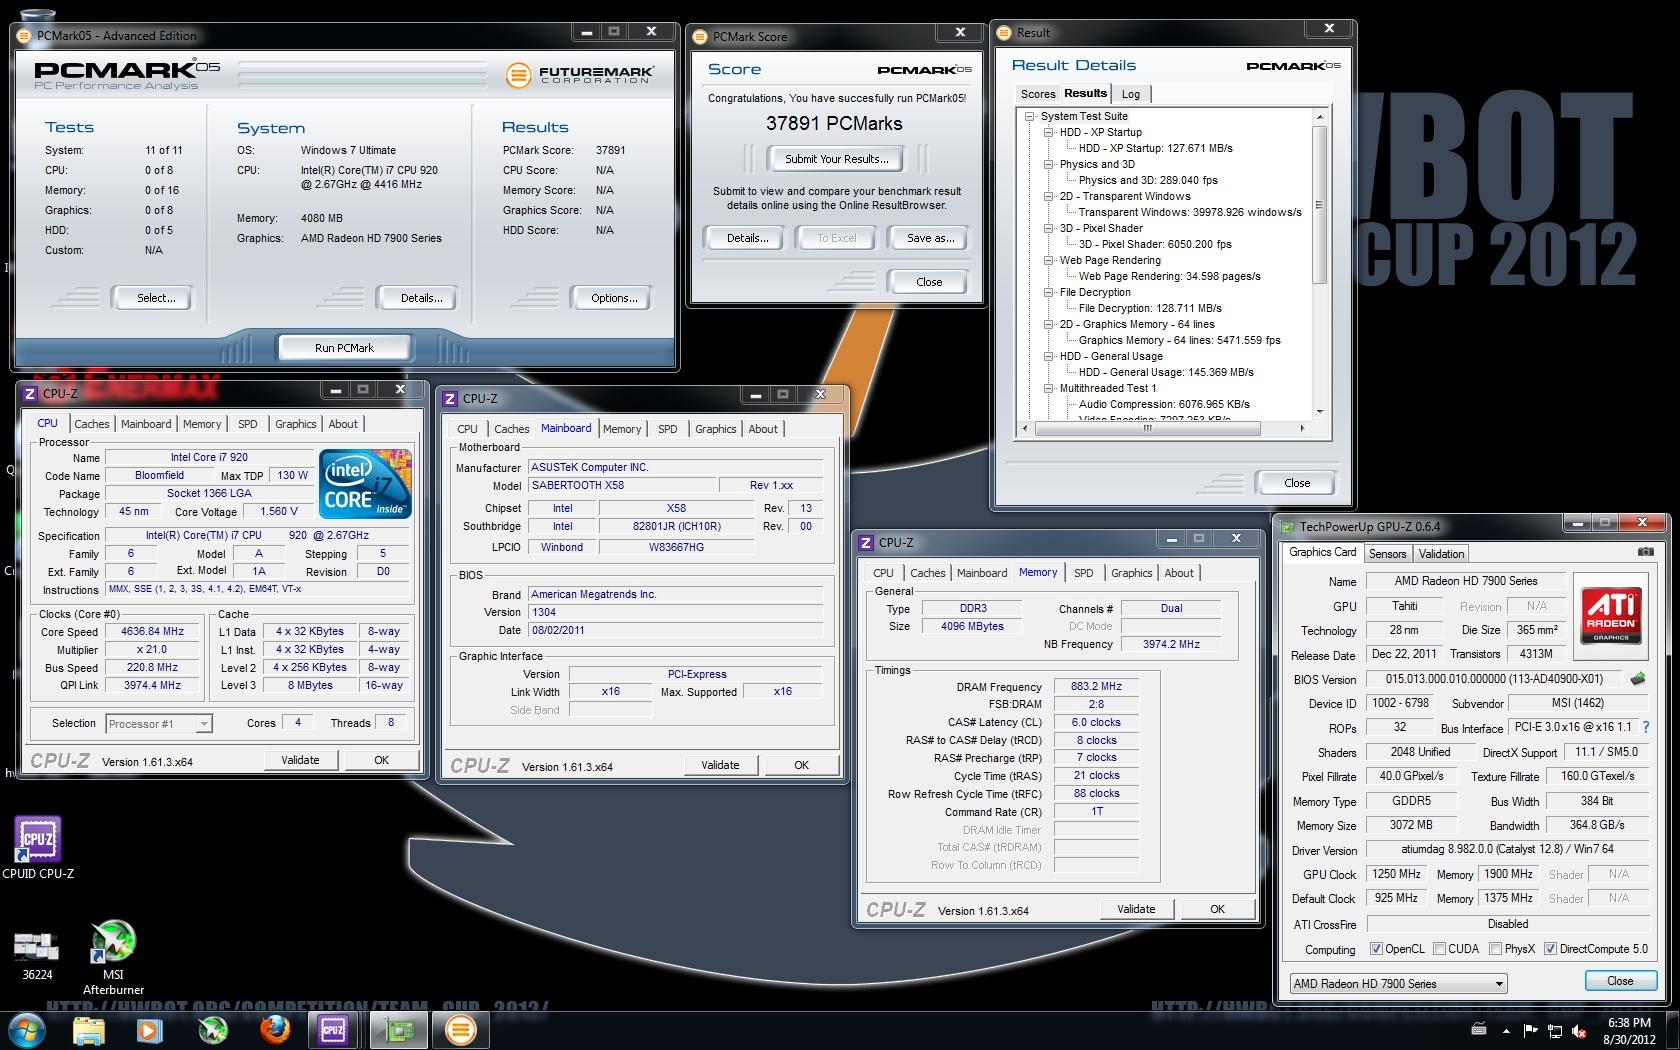Click the Futuremark Corporation logo
The width and height of the screenshot is (1680, 1050).
coord(580,74)
